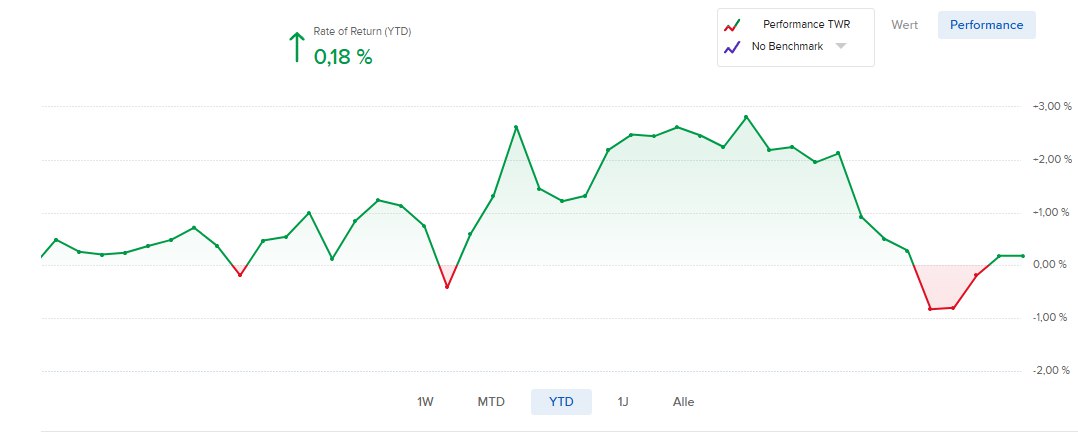Click the first red negative data point

click(x=240, y=274)
